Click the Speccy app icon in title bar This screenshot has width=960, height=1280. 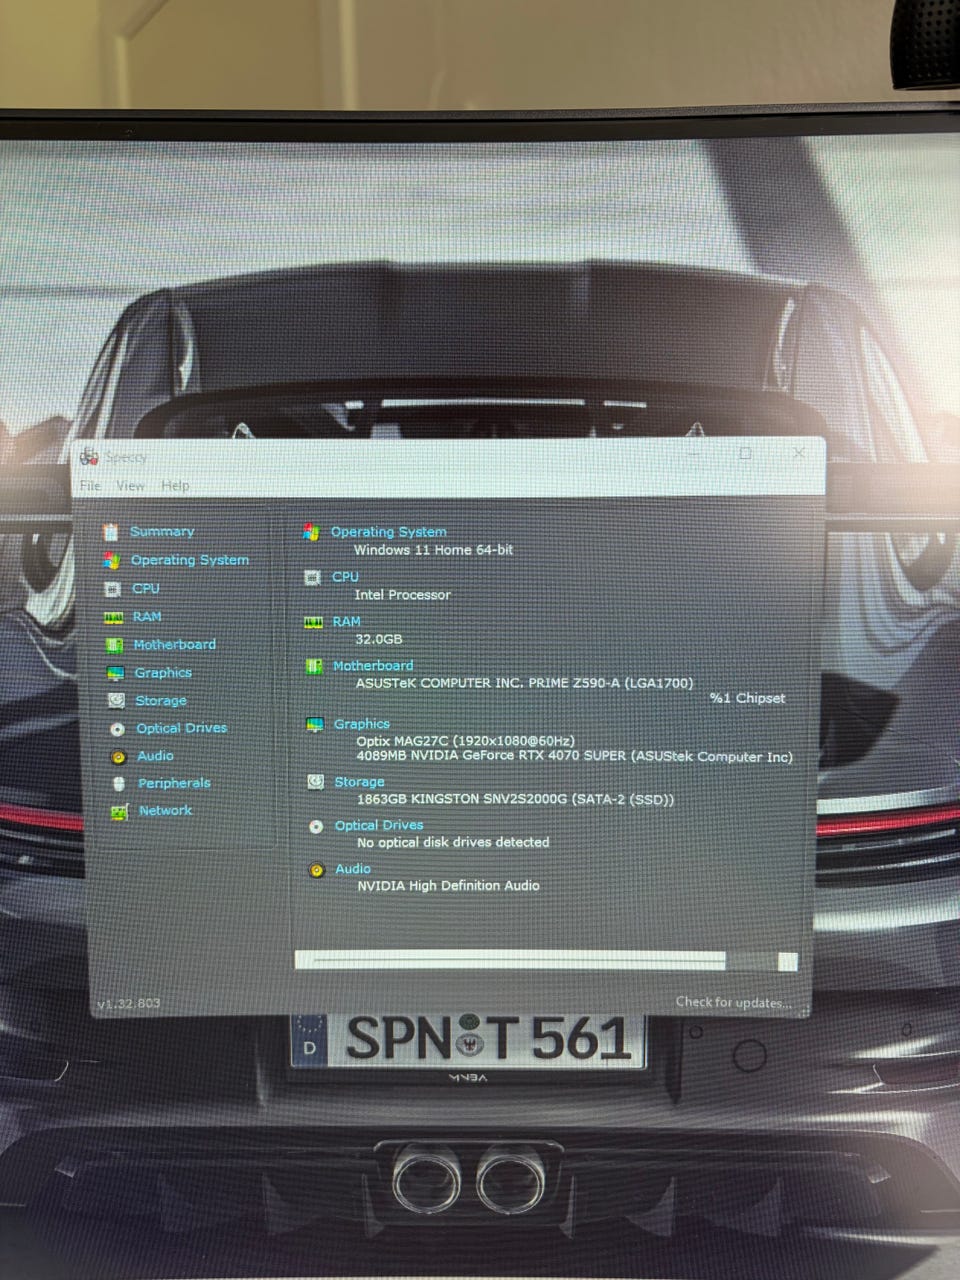89,456
